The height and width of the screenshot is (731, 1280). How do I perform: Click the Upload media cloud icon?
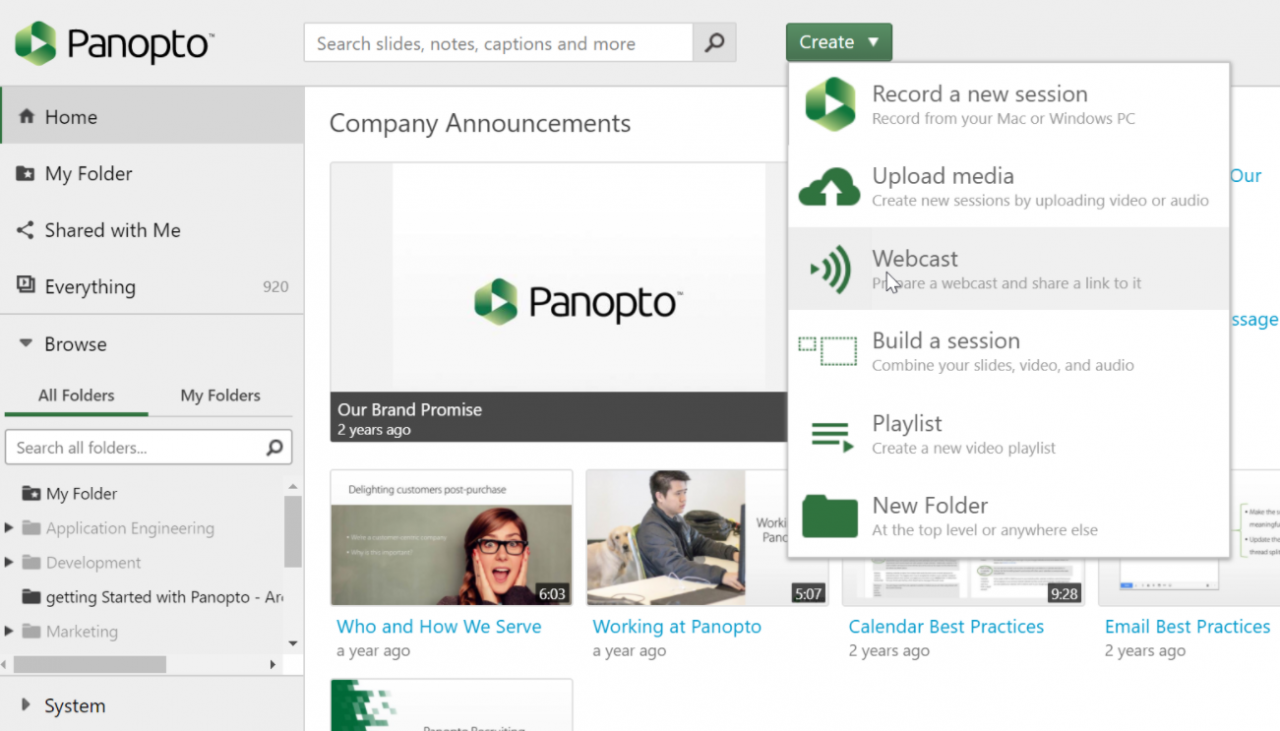830,187
